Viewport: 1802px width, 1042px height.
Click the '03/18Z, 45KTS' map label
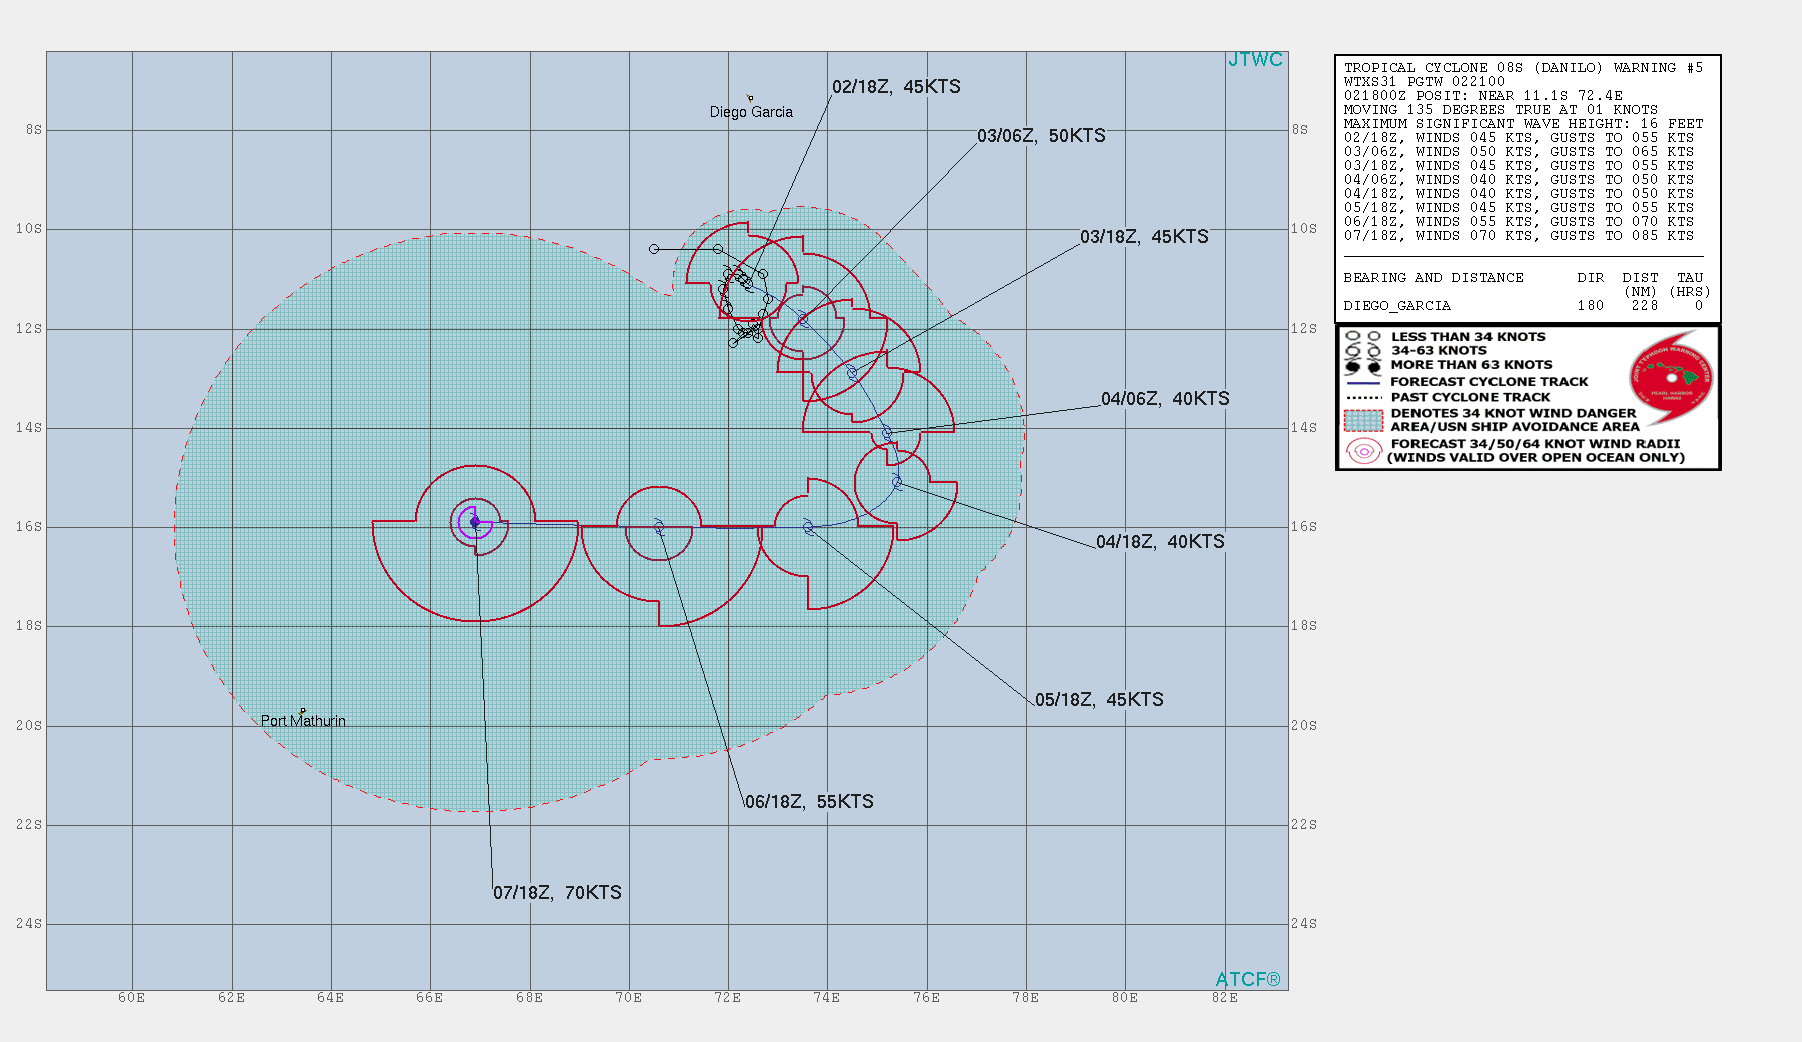[1144, 237]
